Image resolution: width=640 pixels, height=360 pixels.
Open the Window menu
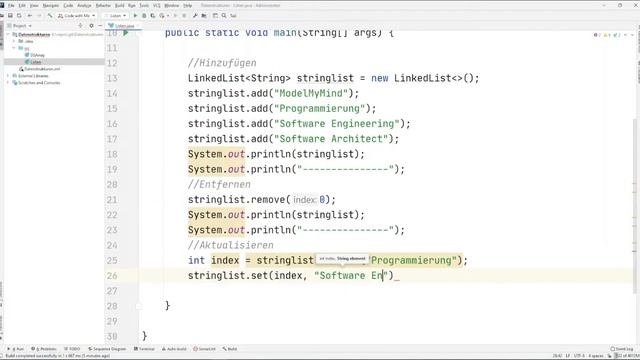coord(171,6)
